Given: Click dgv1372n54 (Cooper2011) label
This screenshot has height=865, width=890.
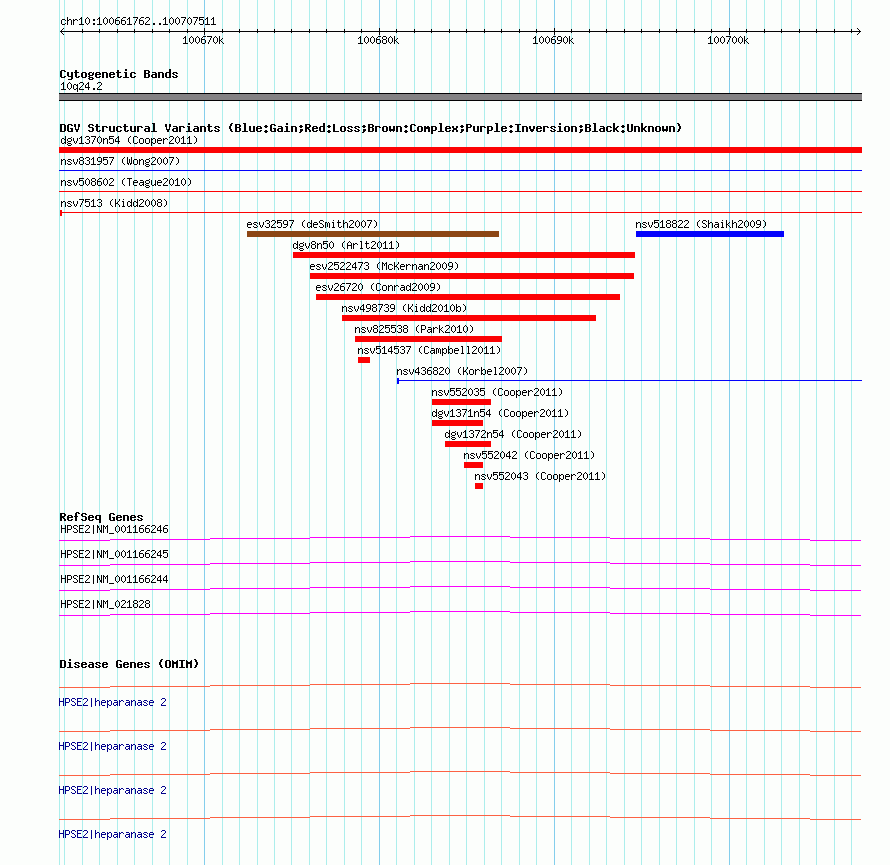Looking at the screenshot, I should coord(513,434).
